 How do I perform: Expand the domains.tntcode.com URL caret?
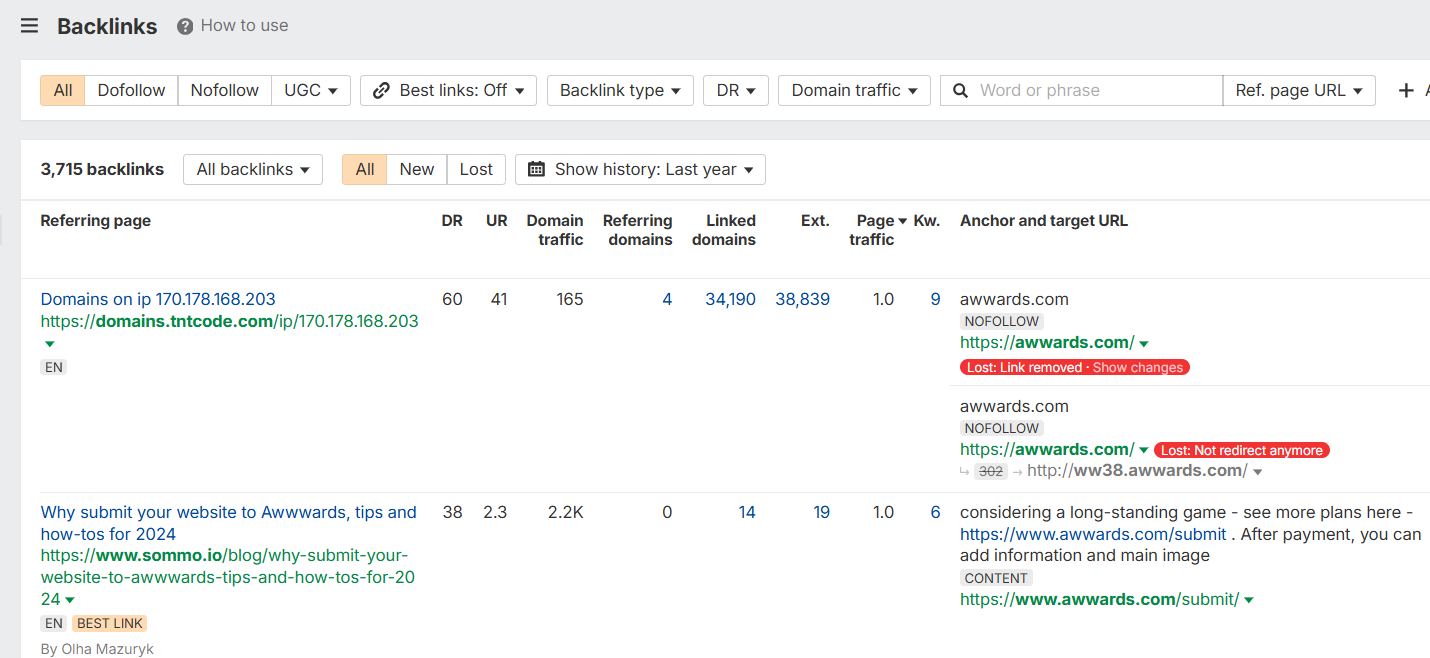click(x=49, y=344)
